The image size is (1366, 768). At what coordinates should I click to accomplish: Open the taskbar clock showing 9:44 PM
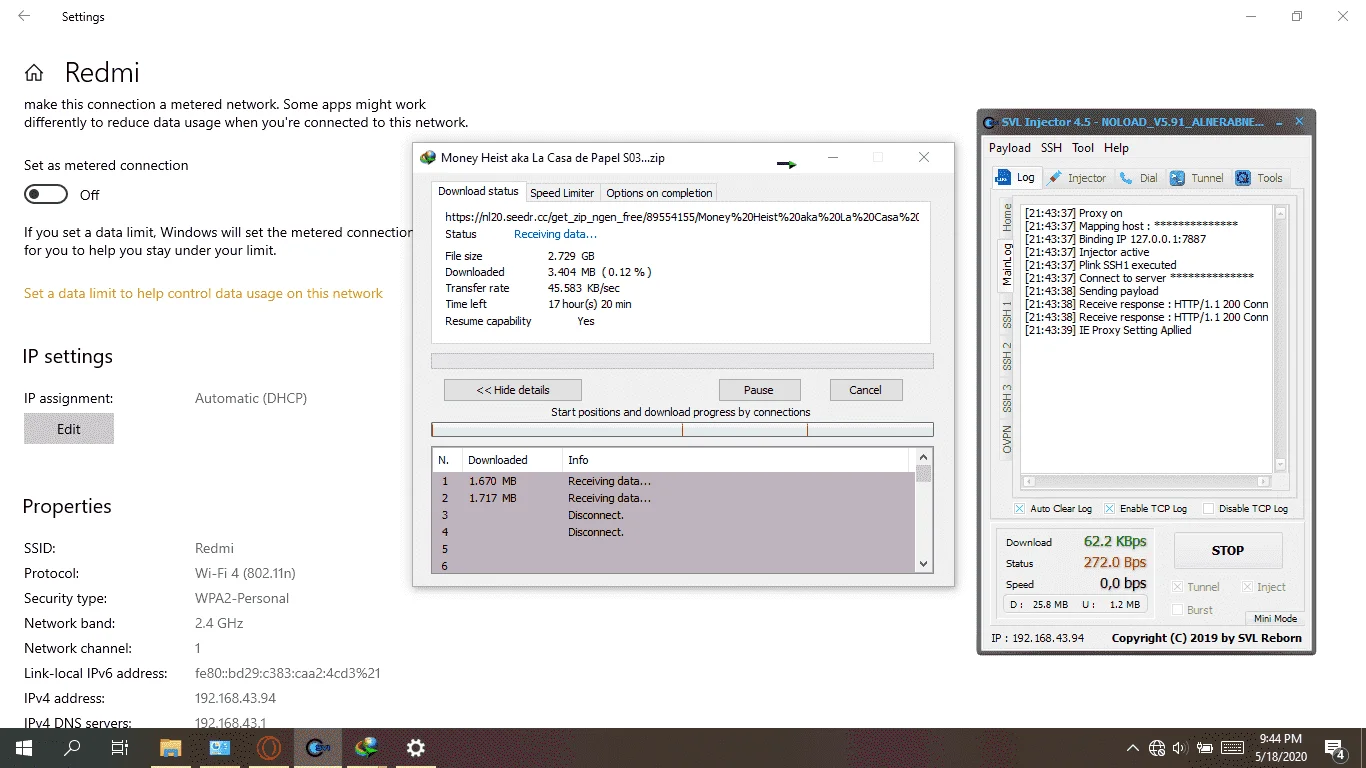click(x=1281, y=748)
